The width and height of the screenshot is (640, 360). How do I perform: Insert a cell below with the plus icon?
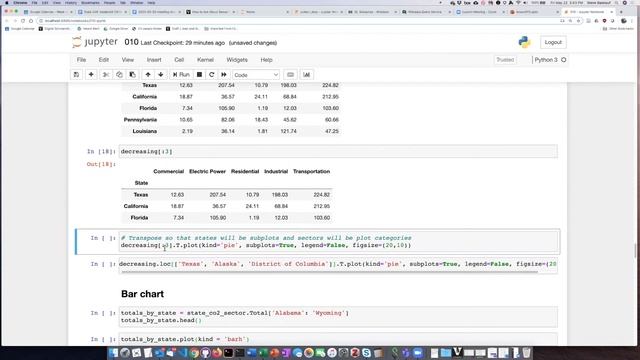pyautogui.click(x=91, y=75)
